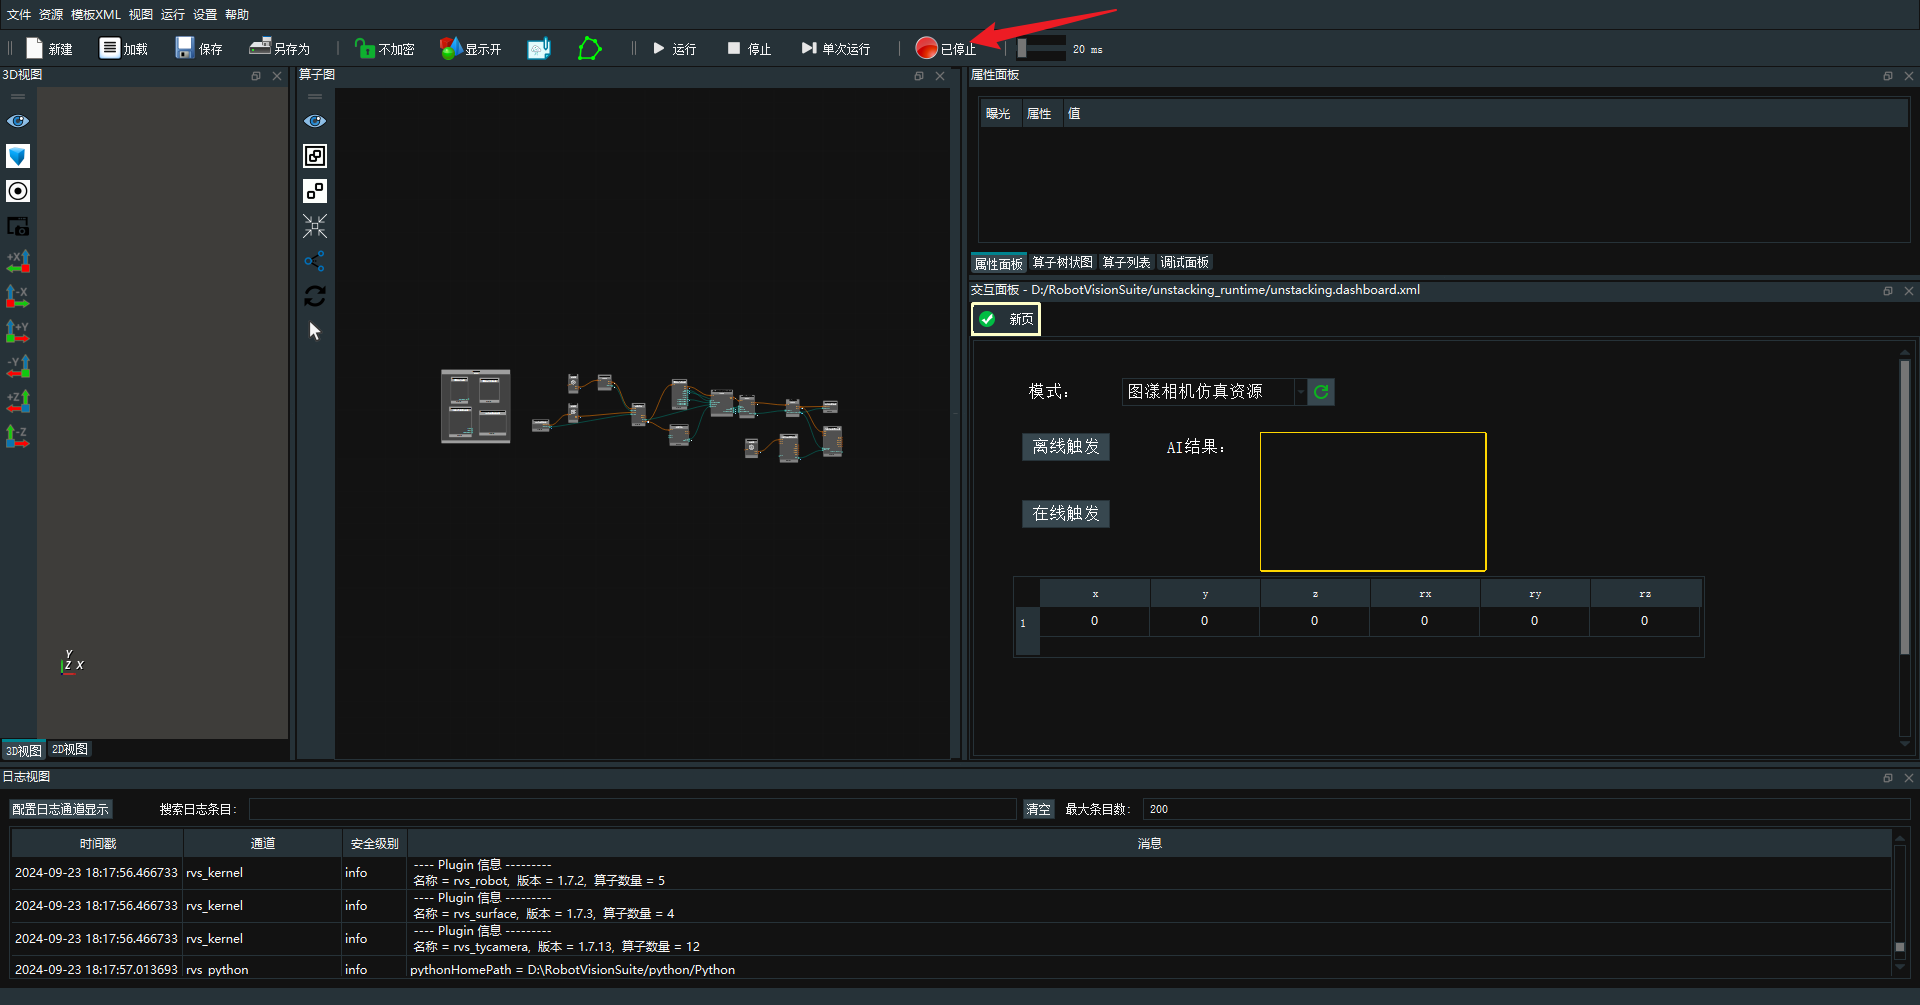Click the blue cube icon in 3D view

point(18,156)
